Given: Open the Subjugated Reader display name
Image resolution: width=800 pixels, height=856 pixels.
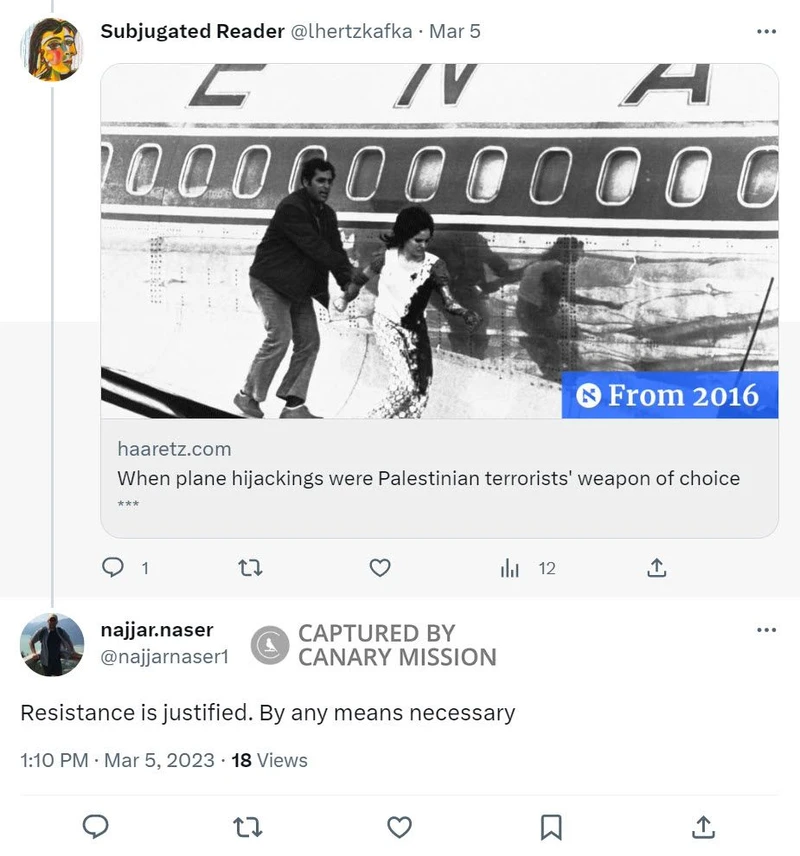Looking at the screenshot, I should click(x=192, y=31).
